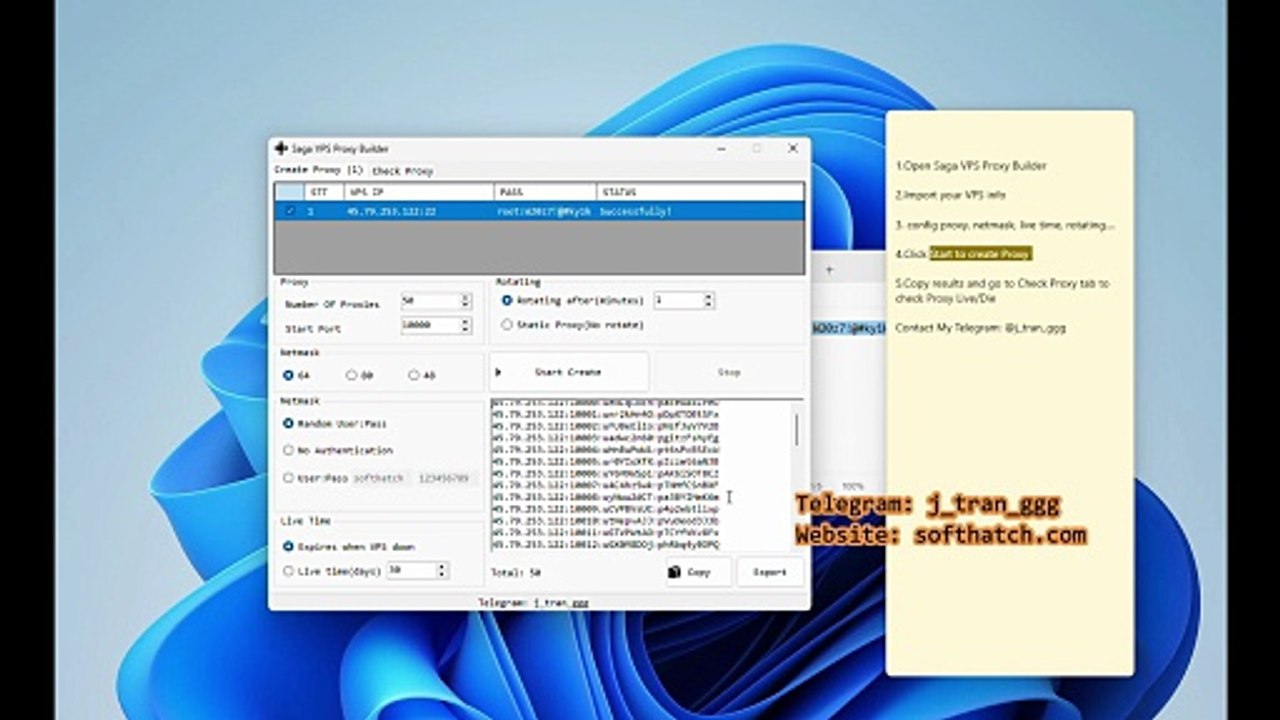Click the Stop button

point(729,372)
